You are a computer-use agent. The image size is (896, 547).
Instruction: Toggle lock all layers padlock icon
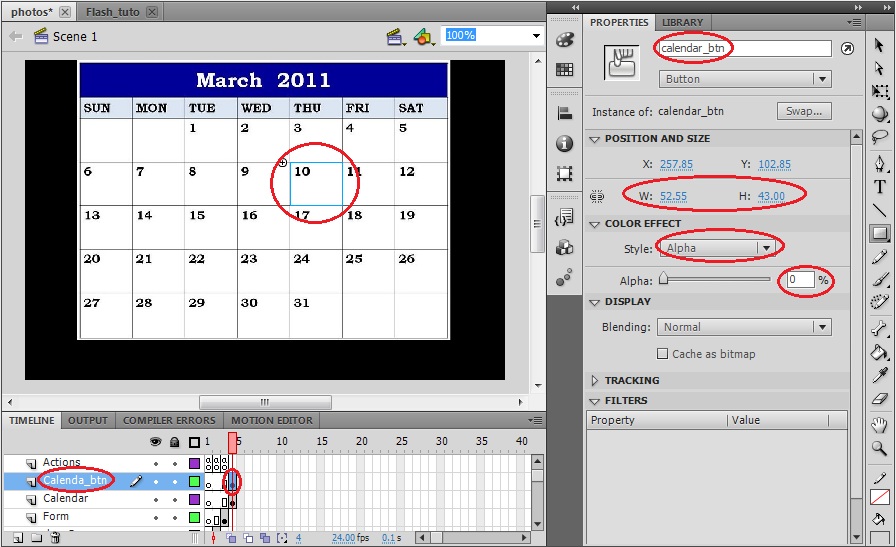pyautogui.click(x=175, y=442)
